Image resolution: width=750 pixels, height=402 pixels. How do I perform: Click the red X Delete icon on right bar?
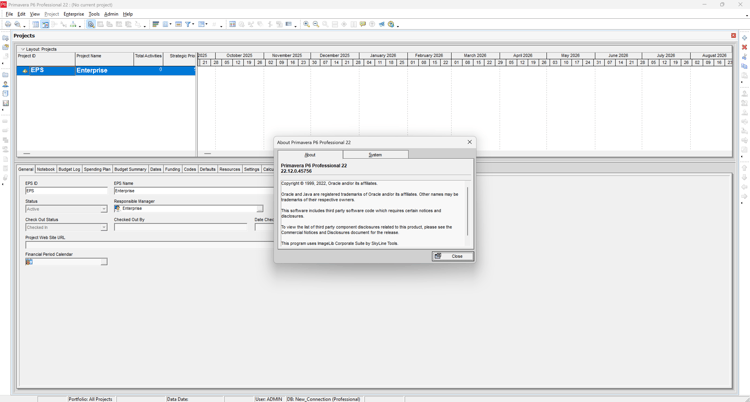pos(744,47)
